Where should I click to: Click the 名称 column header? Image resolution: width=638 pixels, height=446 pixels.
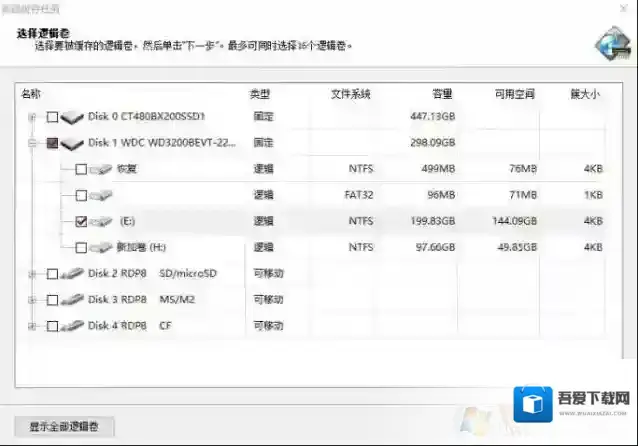point(31,94)
